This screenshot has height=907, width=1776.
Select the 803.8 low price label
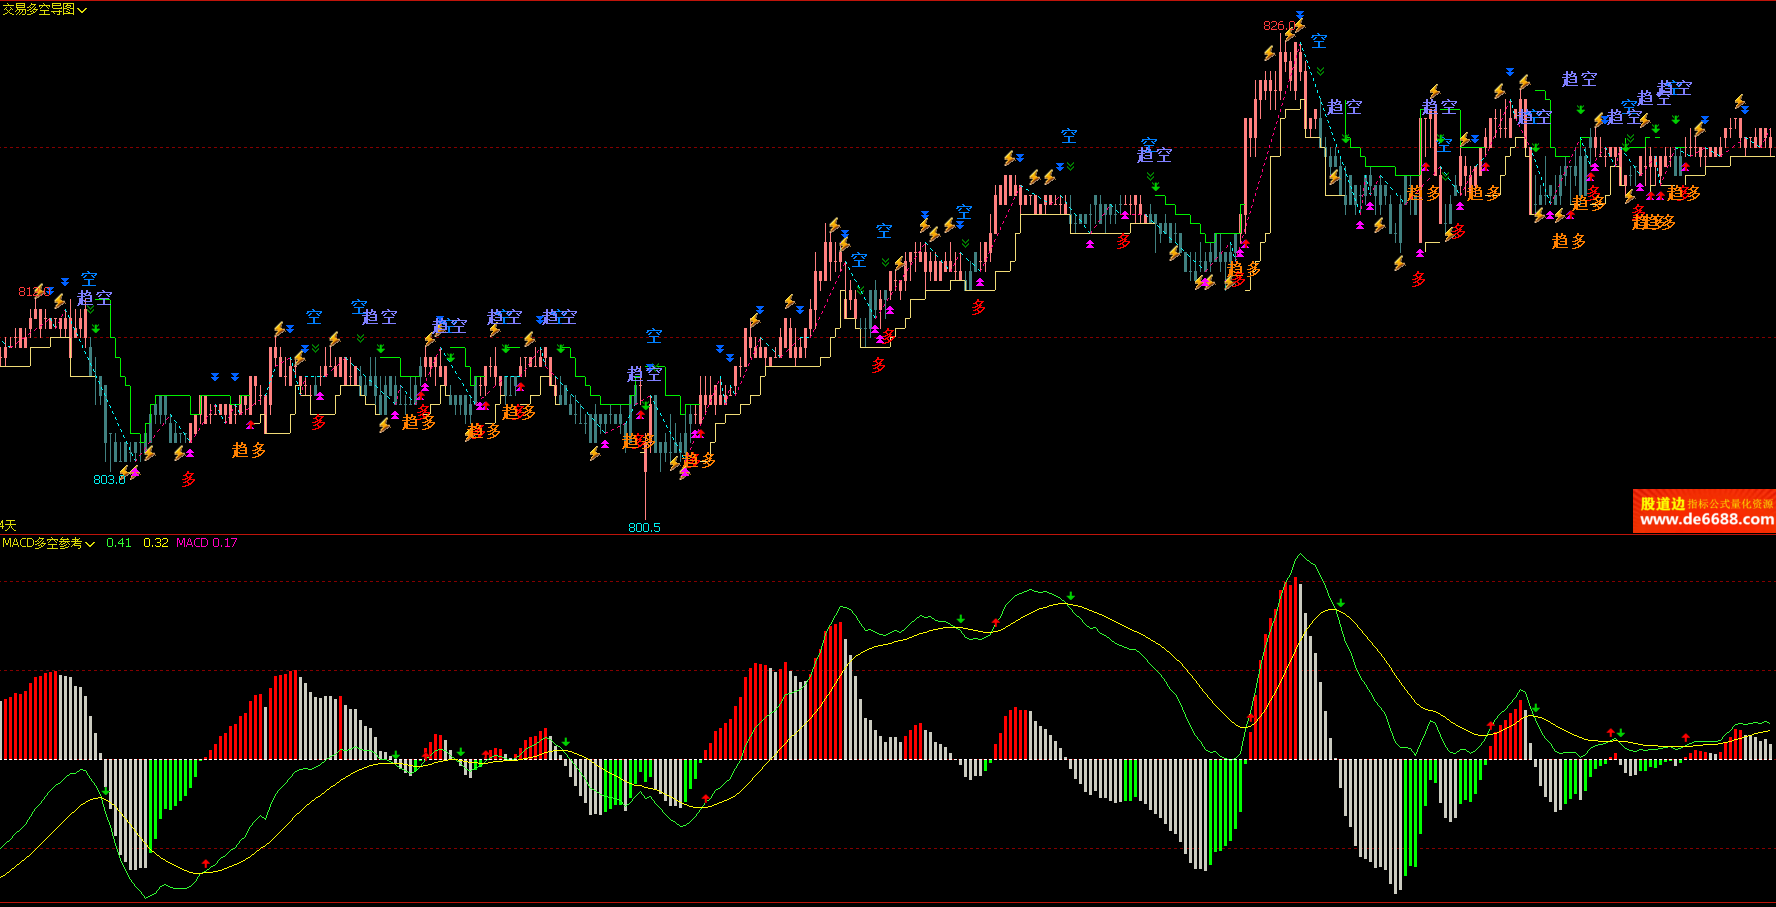109,479
